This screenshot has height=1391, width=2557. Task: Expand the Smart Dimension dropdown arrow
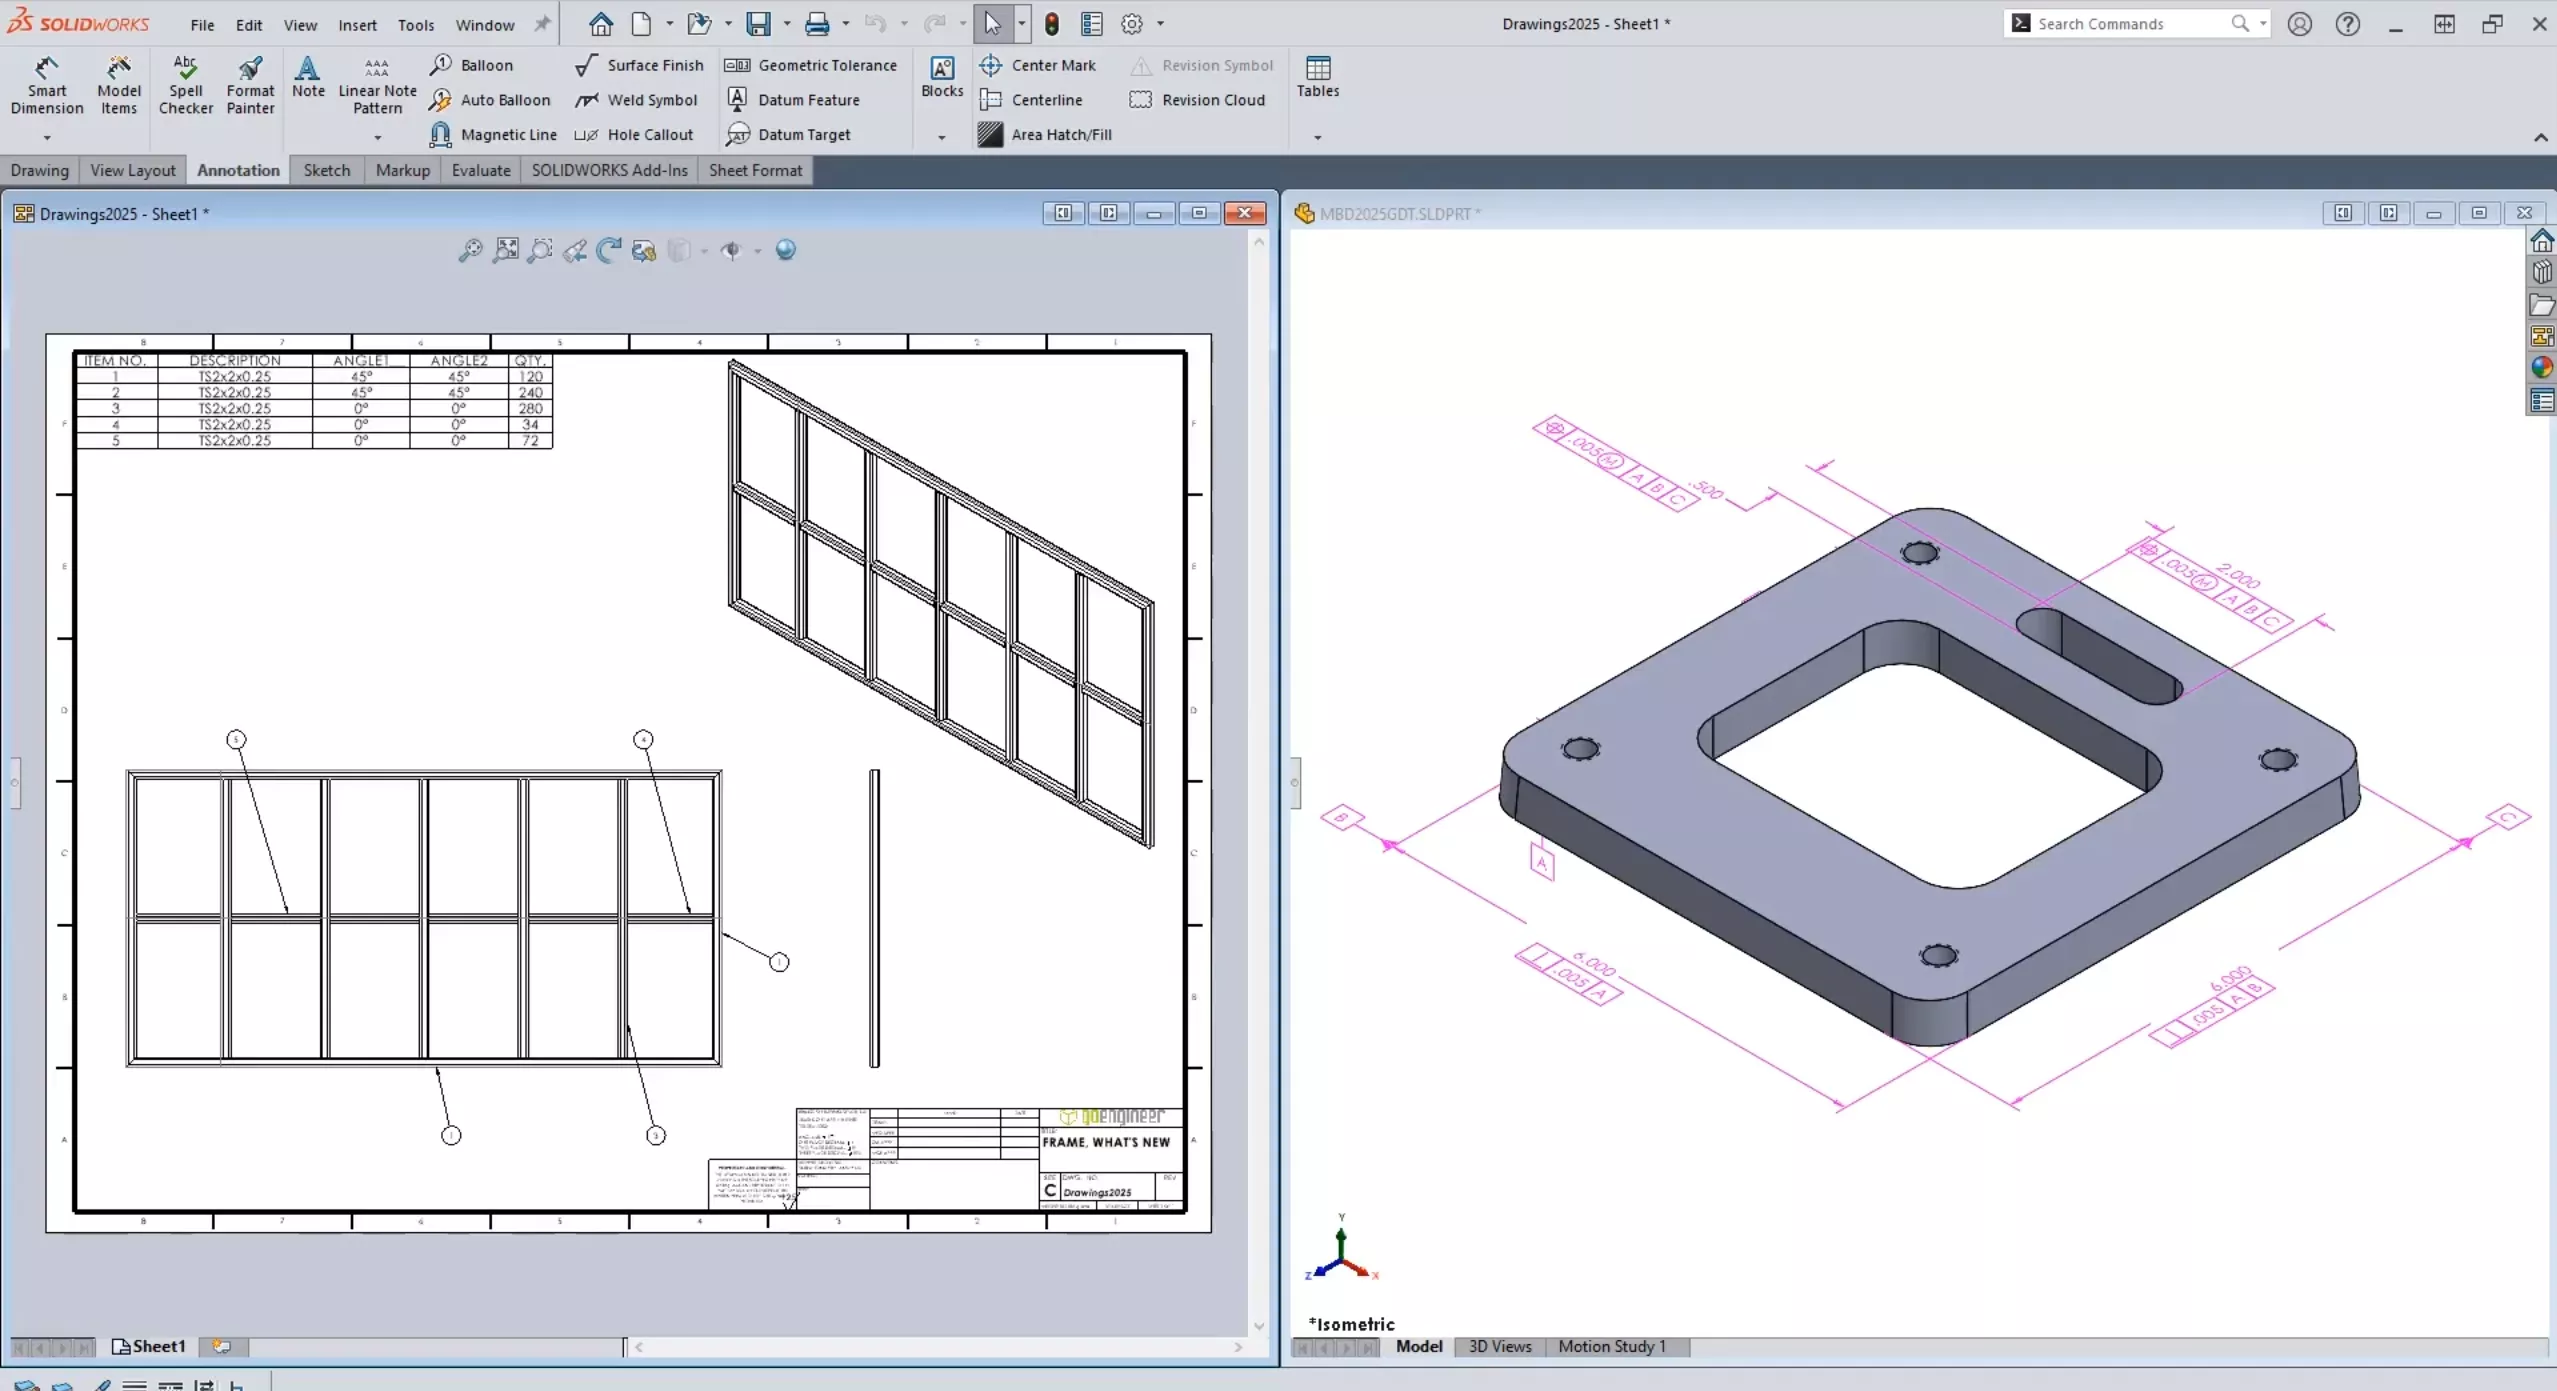click(47, 137)
